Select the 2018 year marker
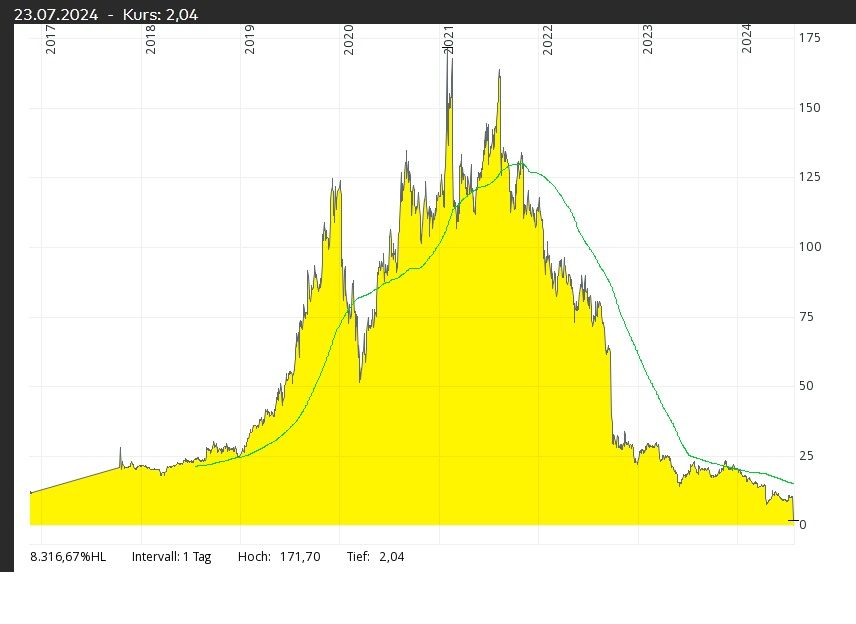 [151, 41]
